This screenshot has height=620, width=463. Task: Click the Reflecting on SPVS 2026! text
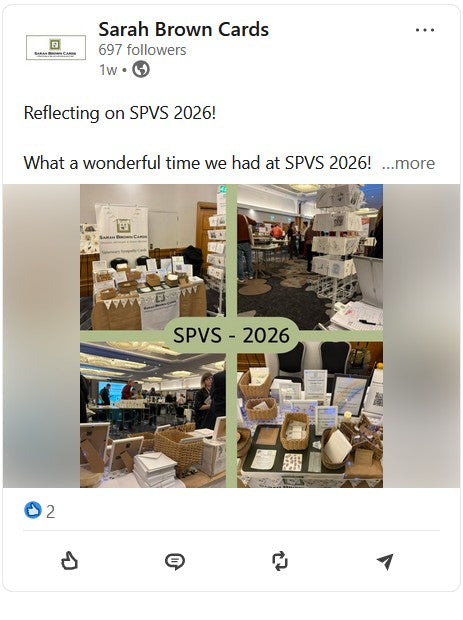click(120, 113)
